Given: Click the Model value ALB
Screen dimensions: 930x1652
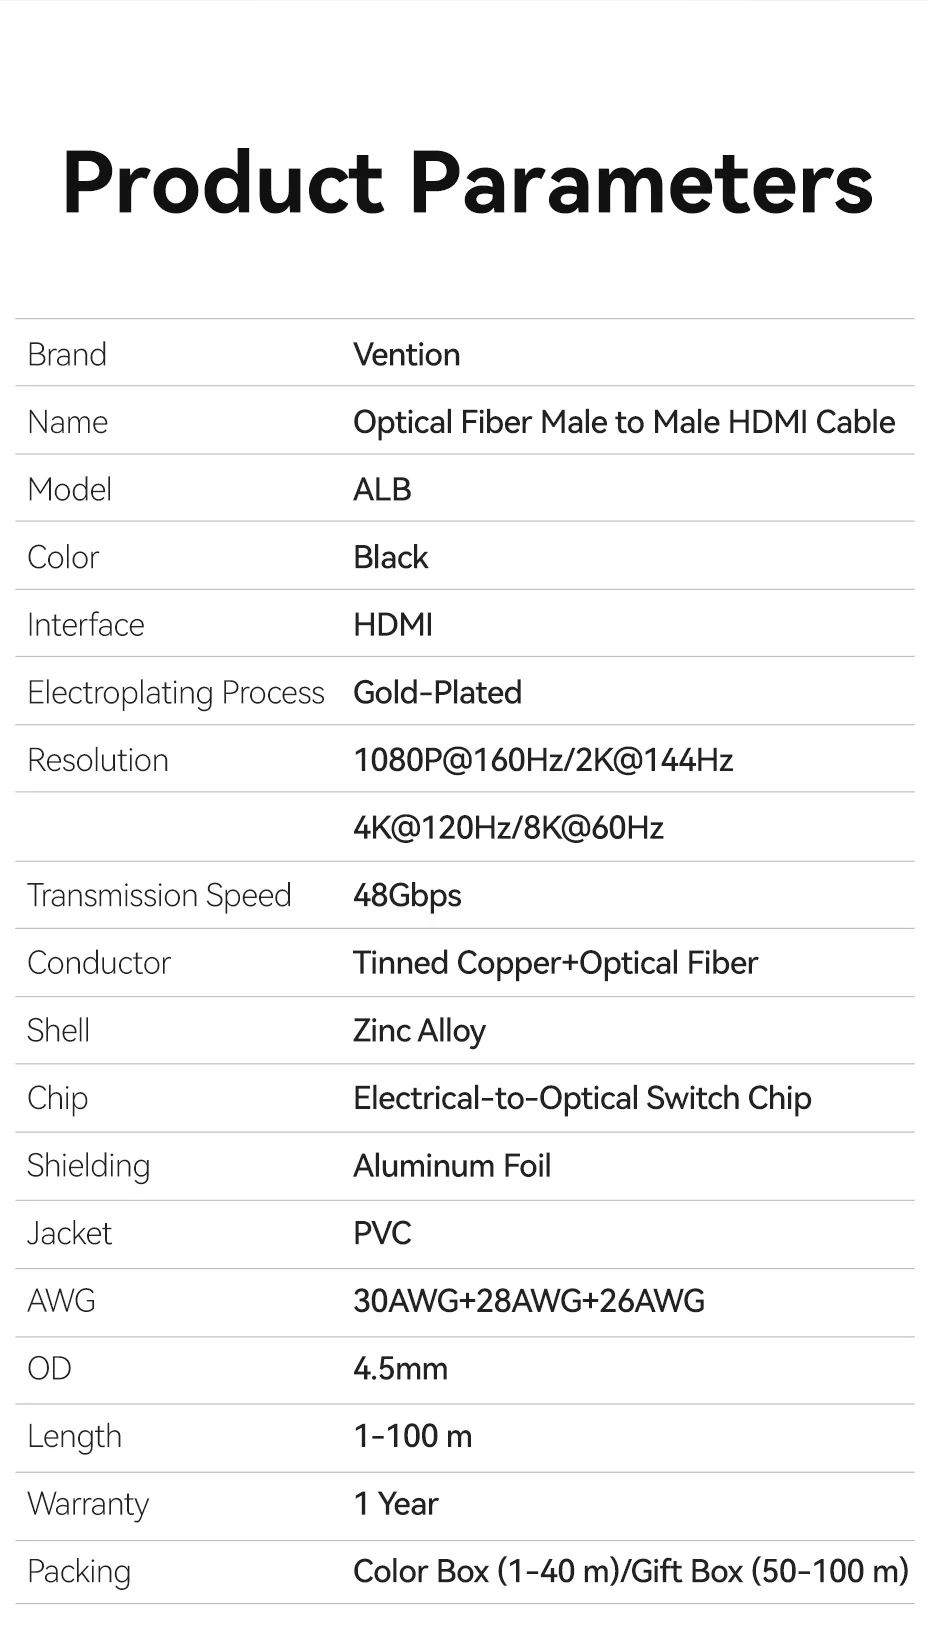Looking at the screenshot, I should coord(382,490).
